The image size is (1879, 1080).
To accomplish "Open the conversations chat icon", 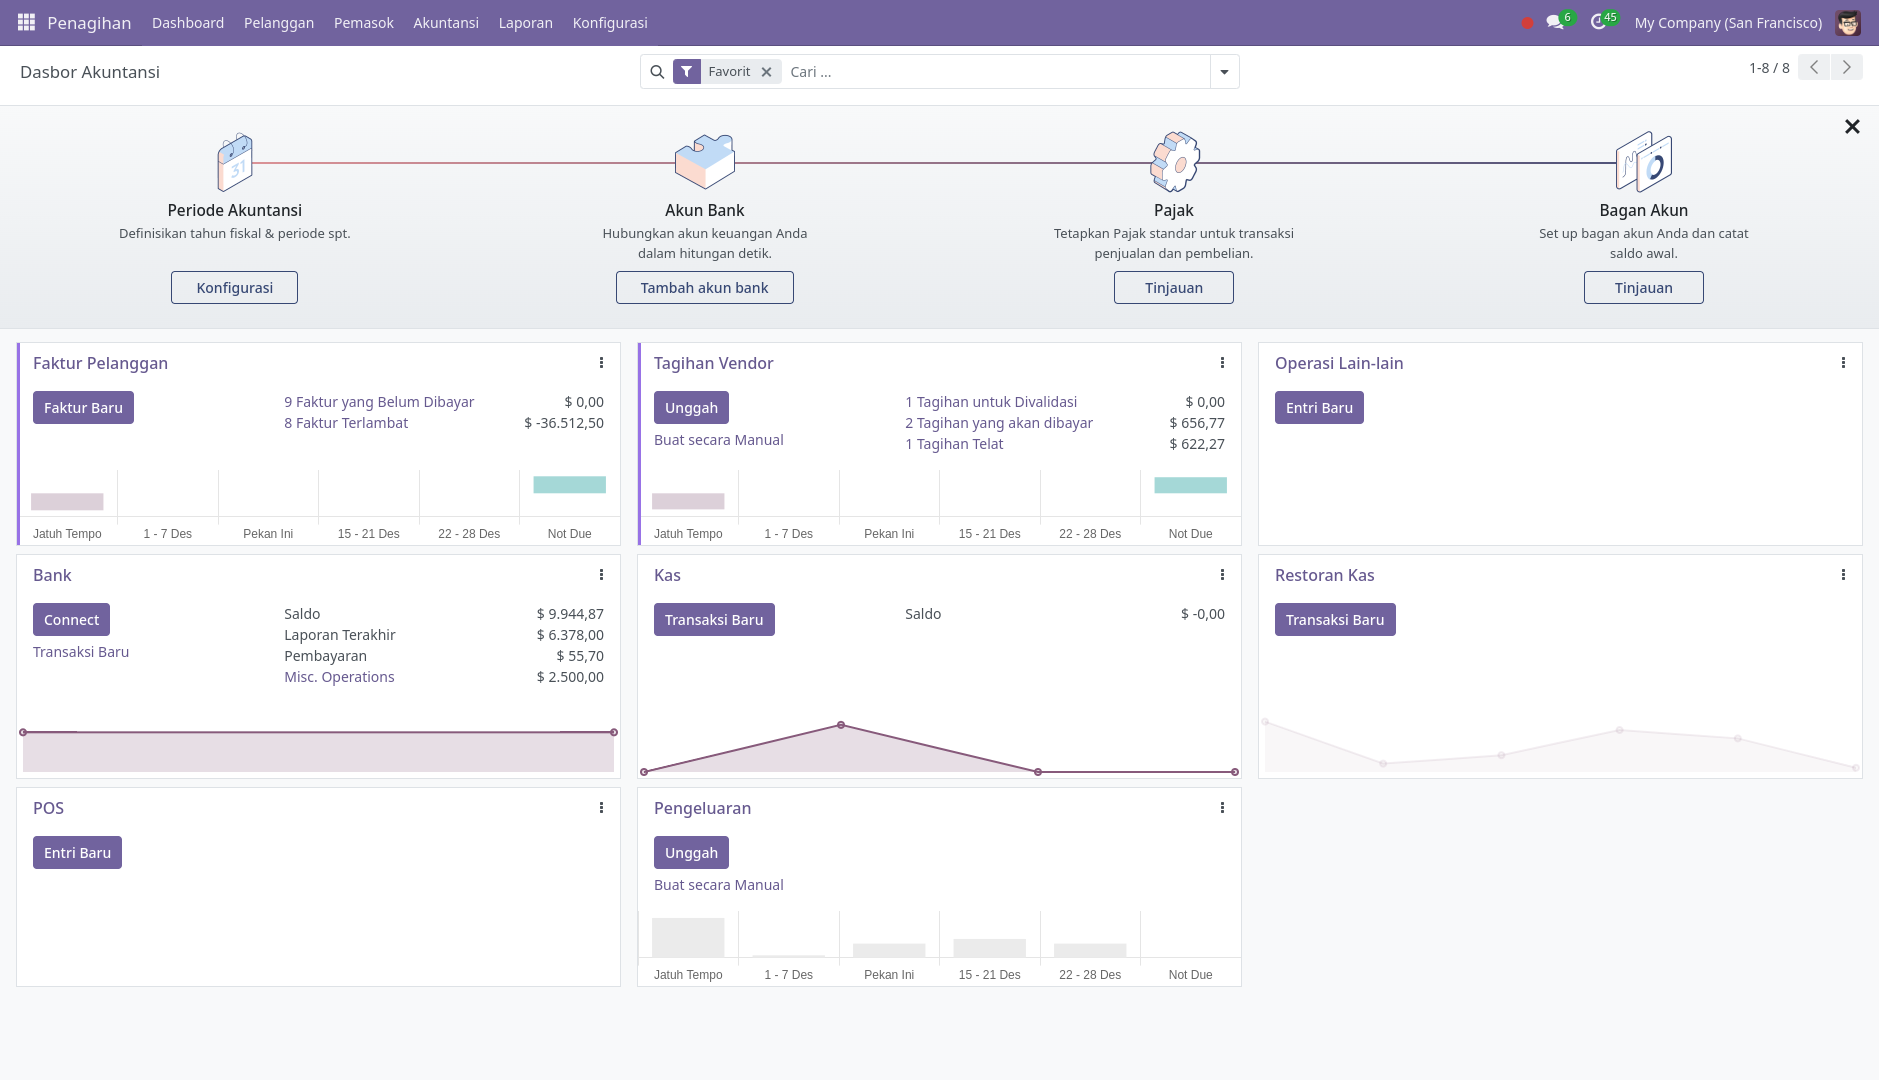I will tap(1554, 22).
